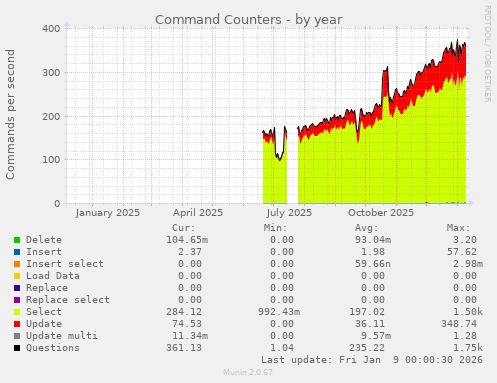Click the 'July 2025' axis label

pos(289,213)
